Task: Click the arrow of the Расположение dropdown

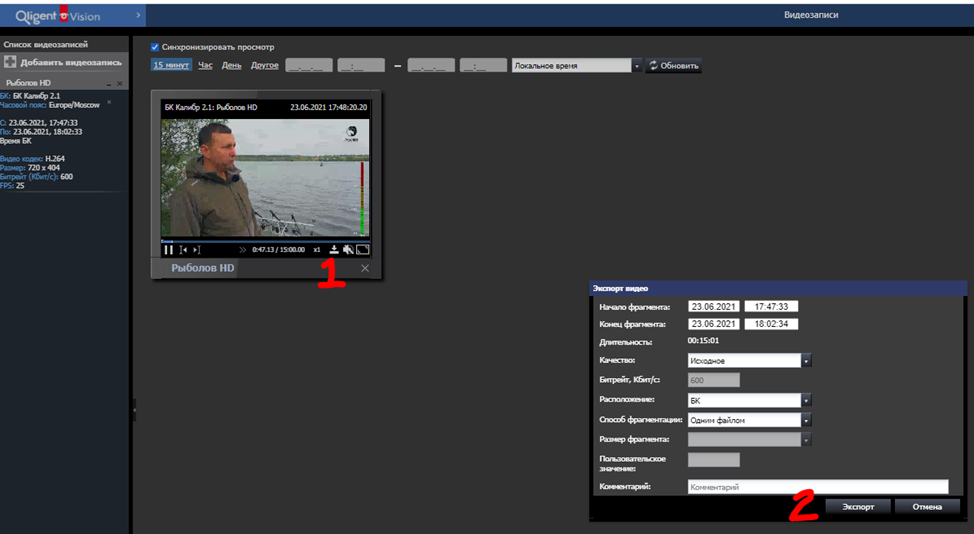Action: [x=806, y=400]
